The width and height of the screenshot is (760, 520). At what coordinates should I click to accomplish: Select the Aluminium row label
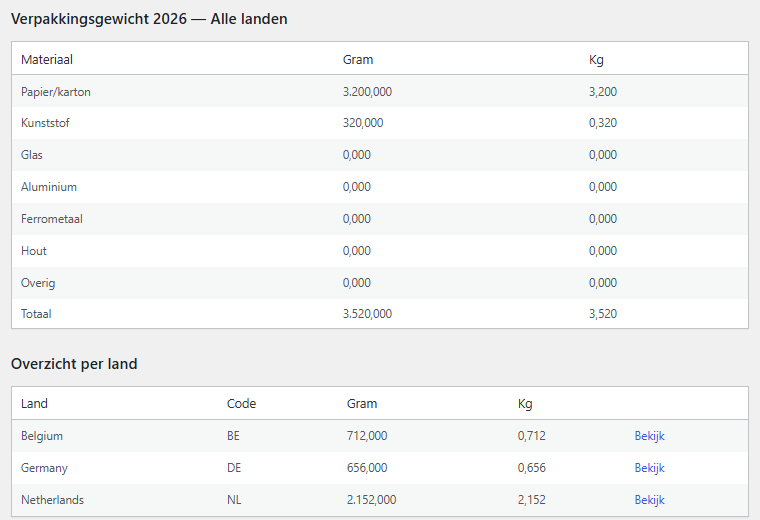(x=48, y=187)
